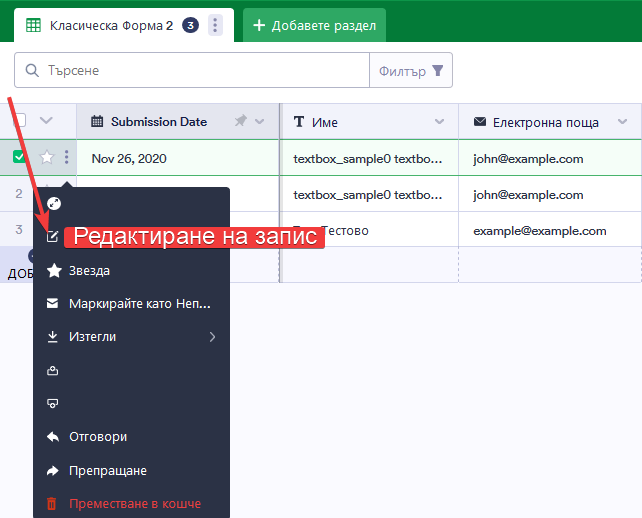Click the pin icon in Submission Date column
Viewport: 642px width, 518px height.
(241, 121)
